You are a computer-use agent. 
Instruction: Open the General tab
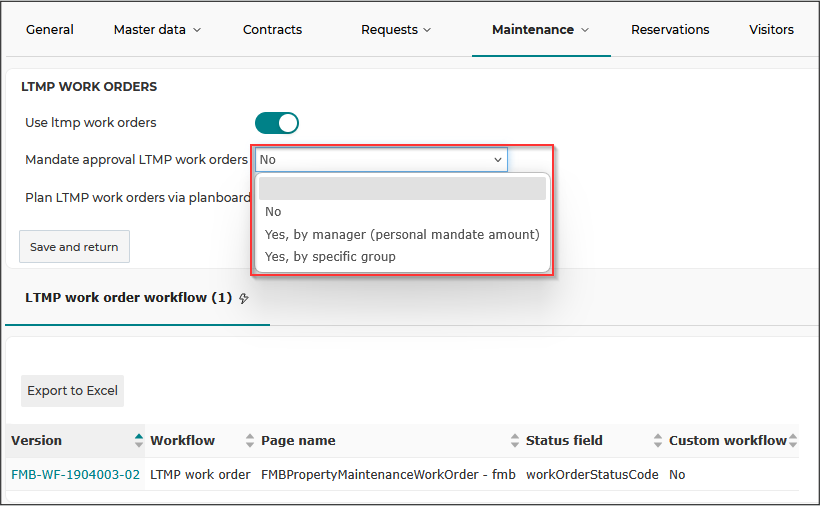50,30
